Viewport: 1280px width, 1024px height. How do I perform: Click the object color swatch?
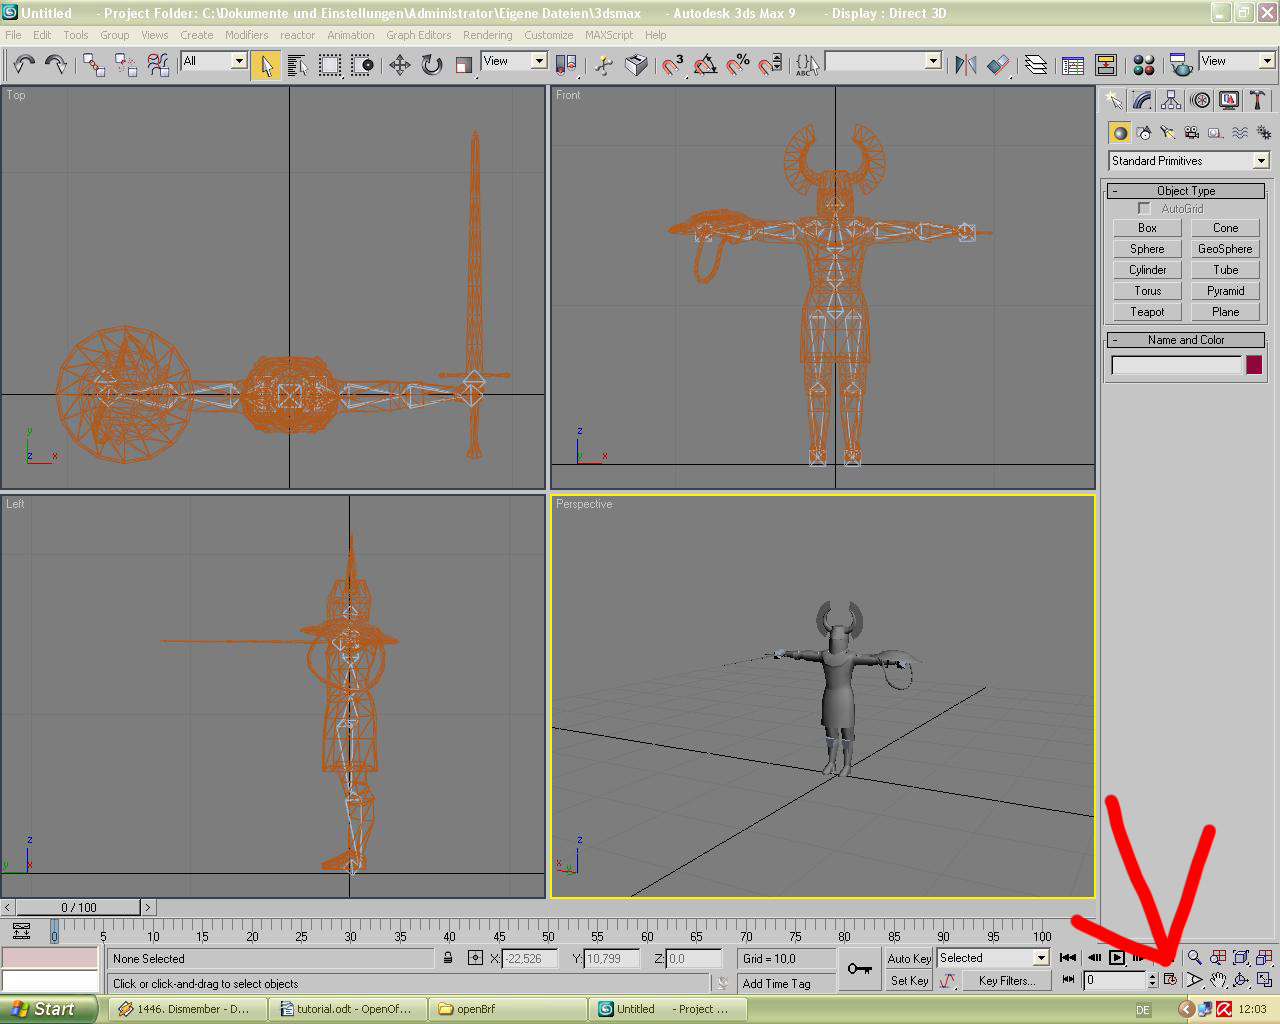1254,365
